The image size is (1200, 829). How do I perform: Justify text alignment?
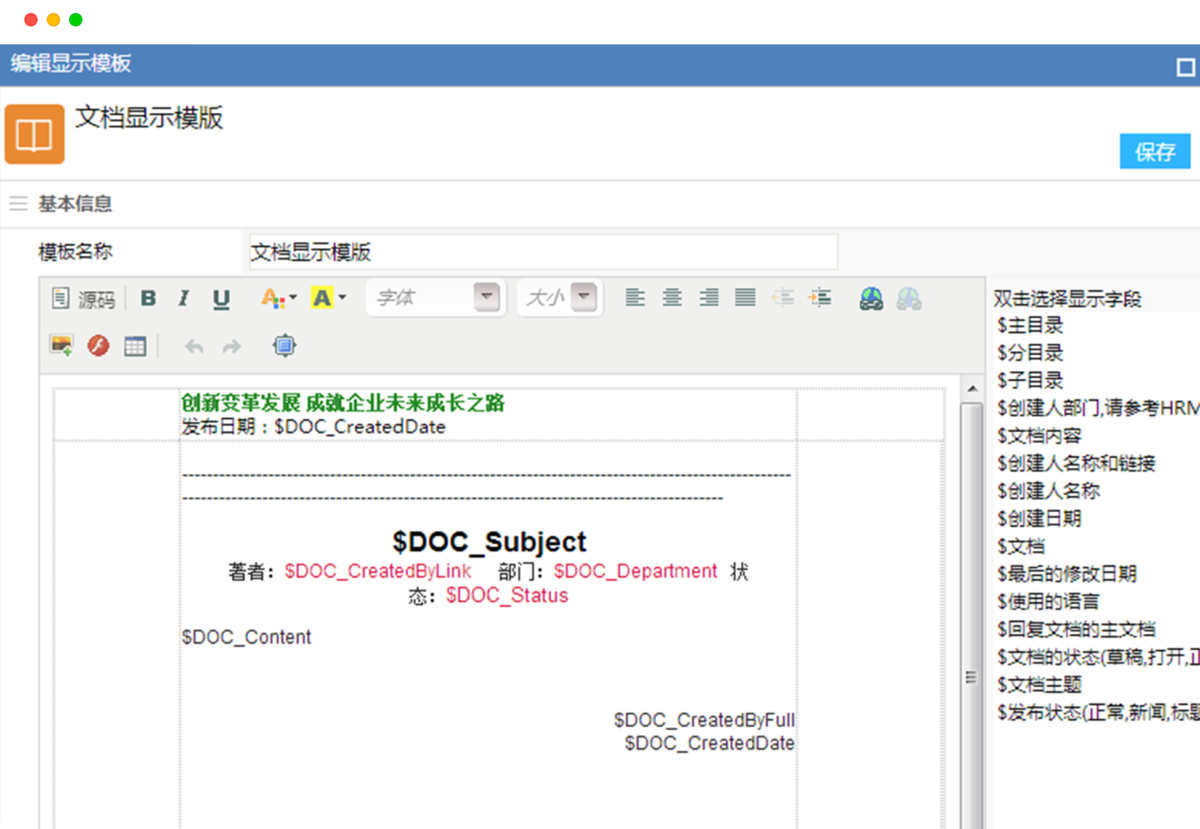point(745,298)
